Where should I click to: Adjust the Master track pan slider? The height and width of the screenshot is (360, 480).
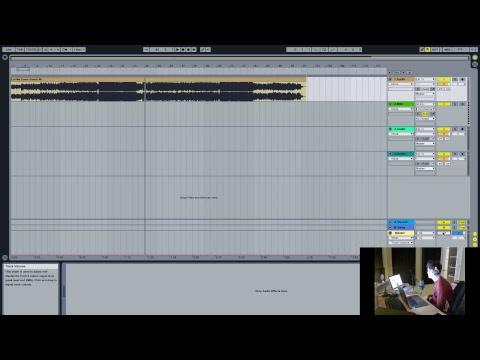444,233
